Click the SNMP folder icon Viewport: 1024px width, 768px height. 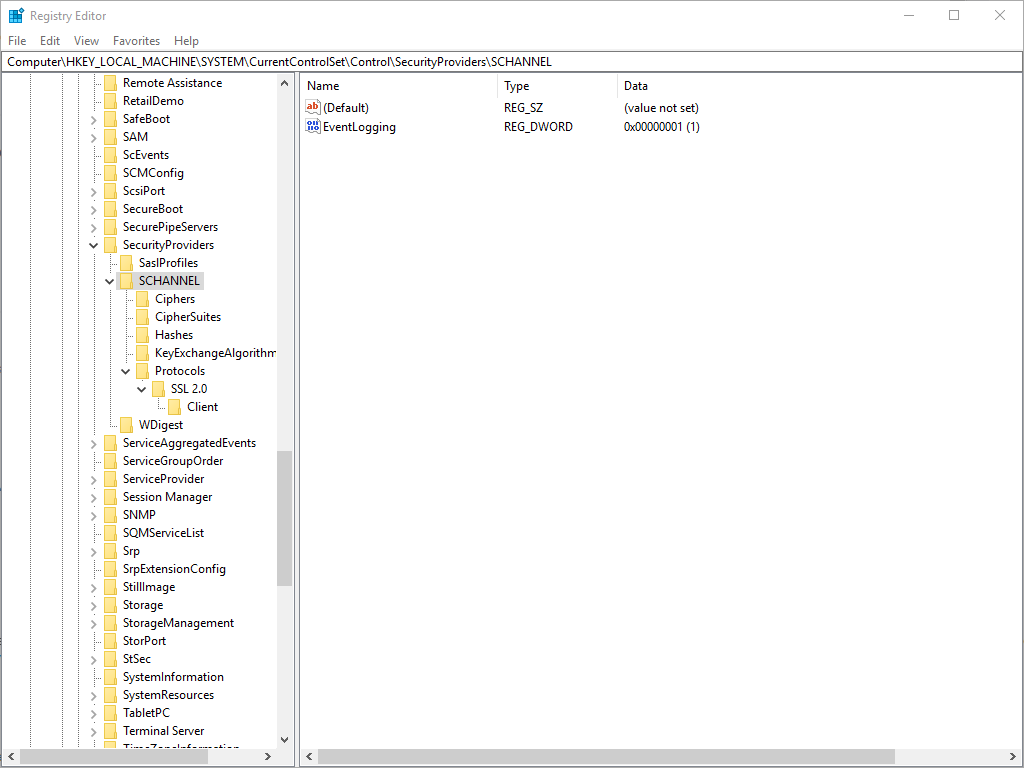pos(110,515)
